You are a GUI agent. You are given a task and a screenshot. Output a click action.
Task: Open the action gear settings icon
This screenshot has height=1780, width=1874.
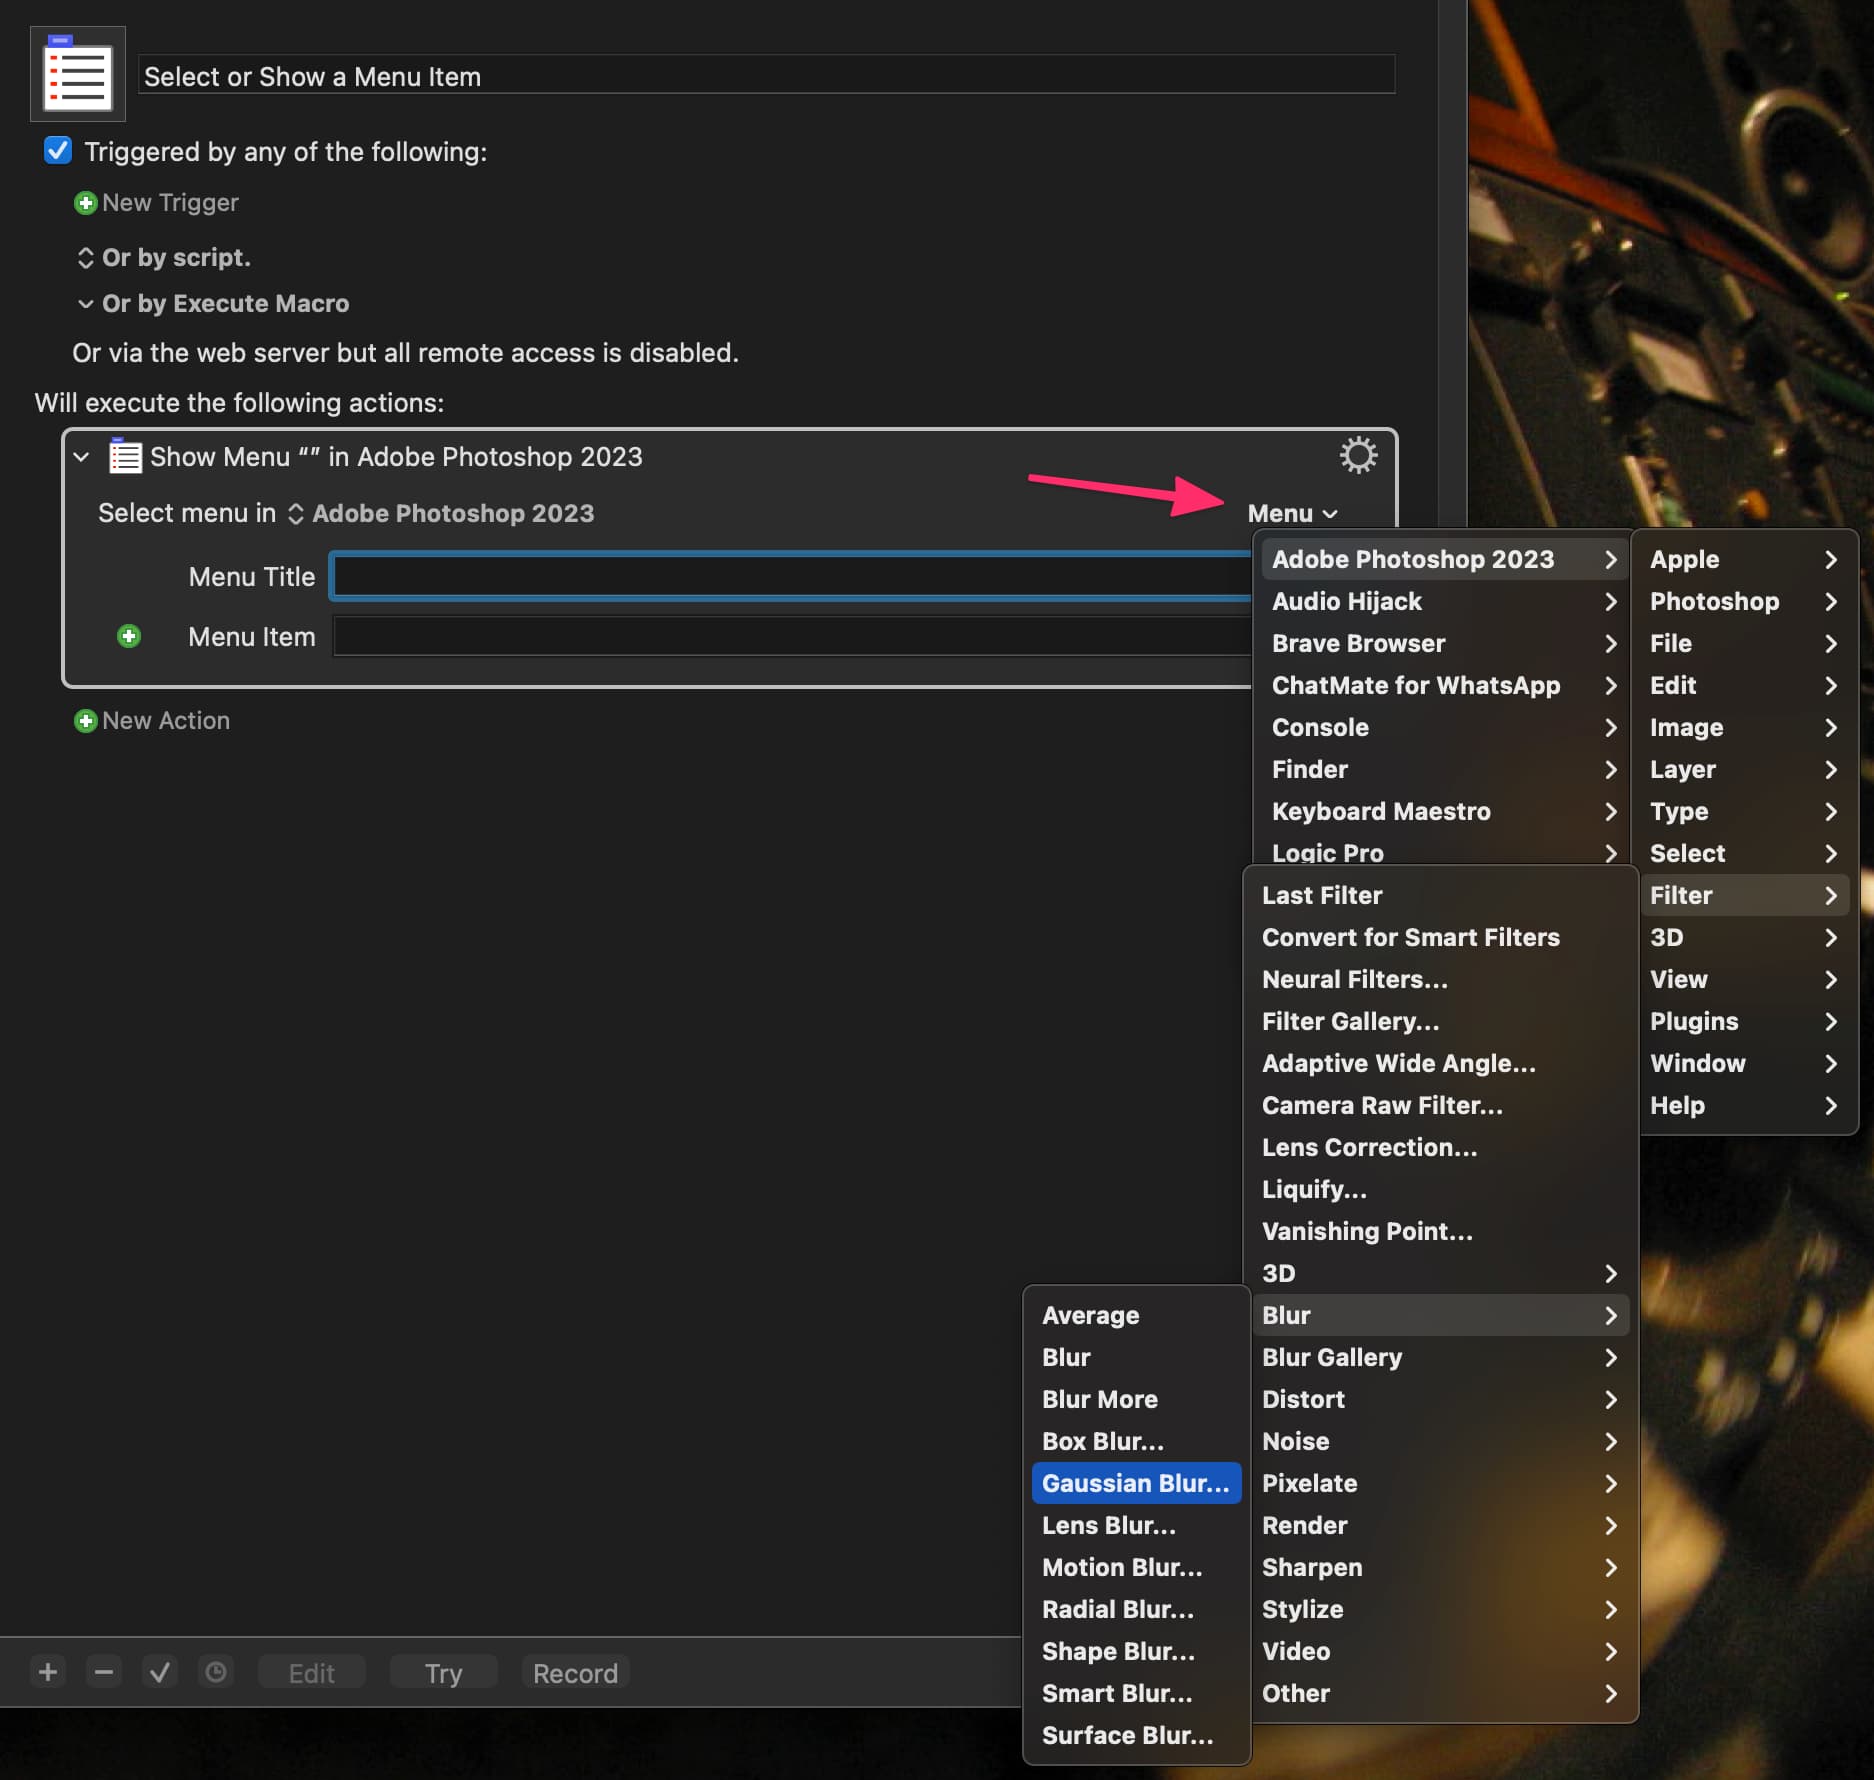(1358, 456)
